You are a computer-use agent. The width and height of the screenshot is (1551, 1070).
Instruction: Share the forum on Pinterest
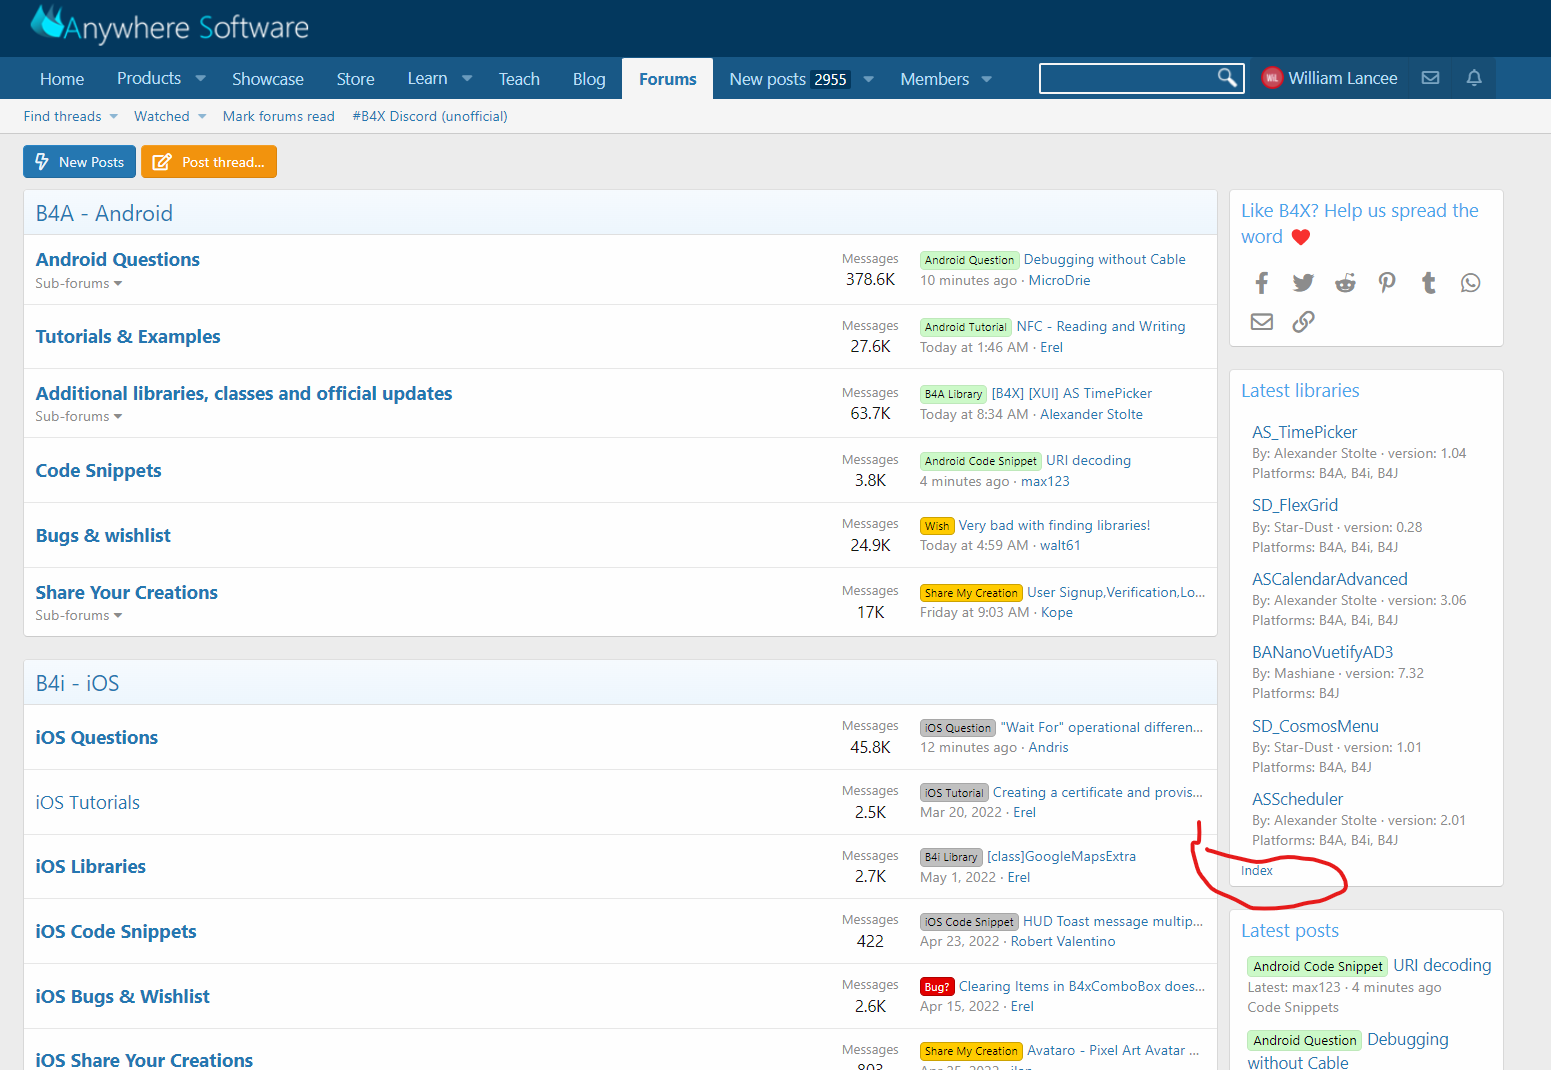point(1387,283)
